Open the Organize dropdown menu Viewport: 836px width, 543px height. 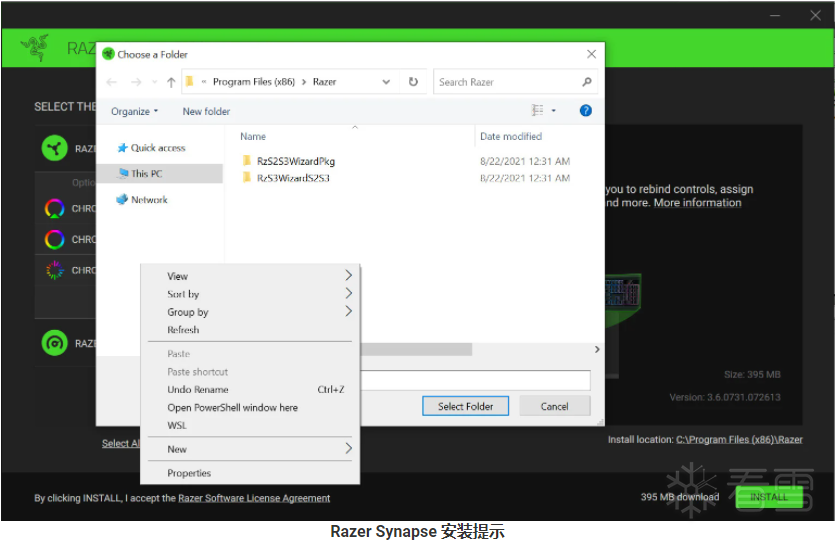pyautogui.click(x=134, y=111)
